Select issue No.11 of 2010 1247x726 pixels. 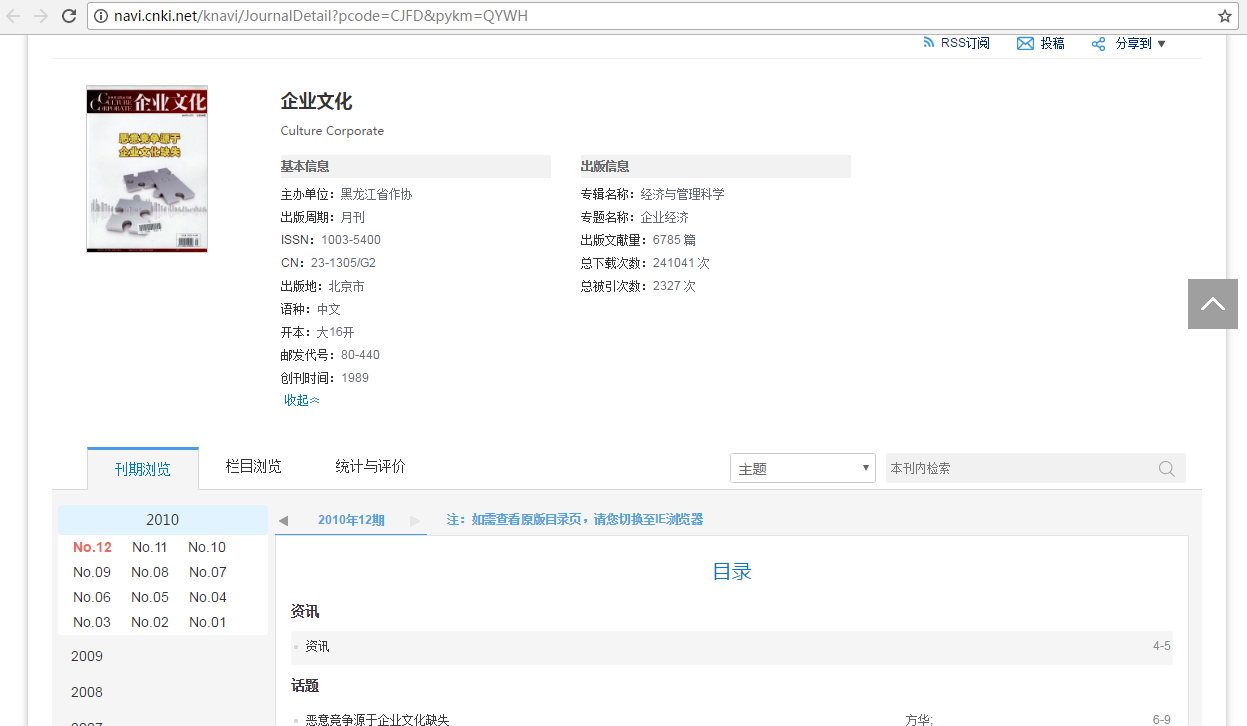click(x=149, y=547)
